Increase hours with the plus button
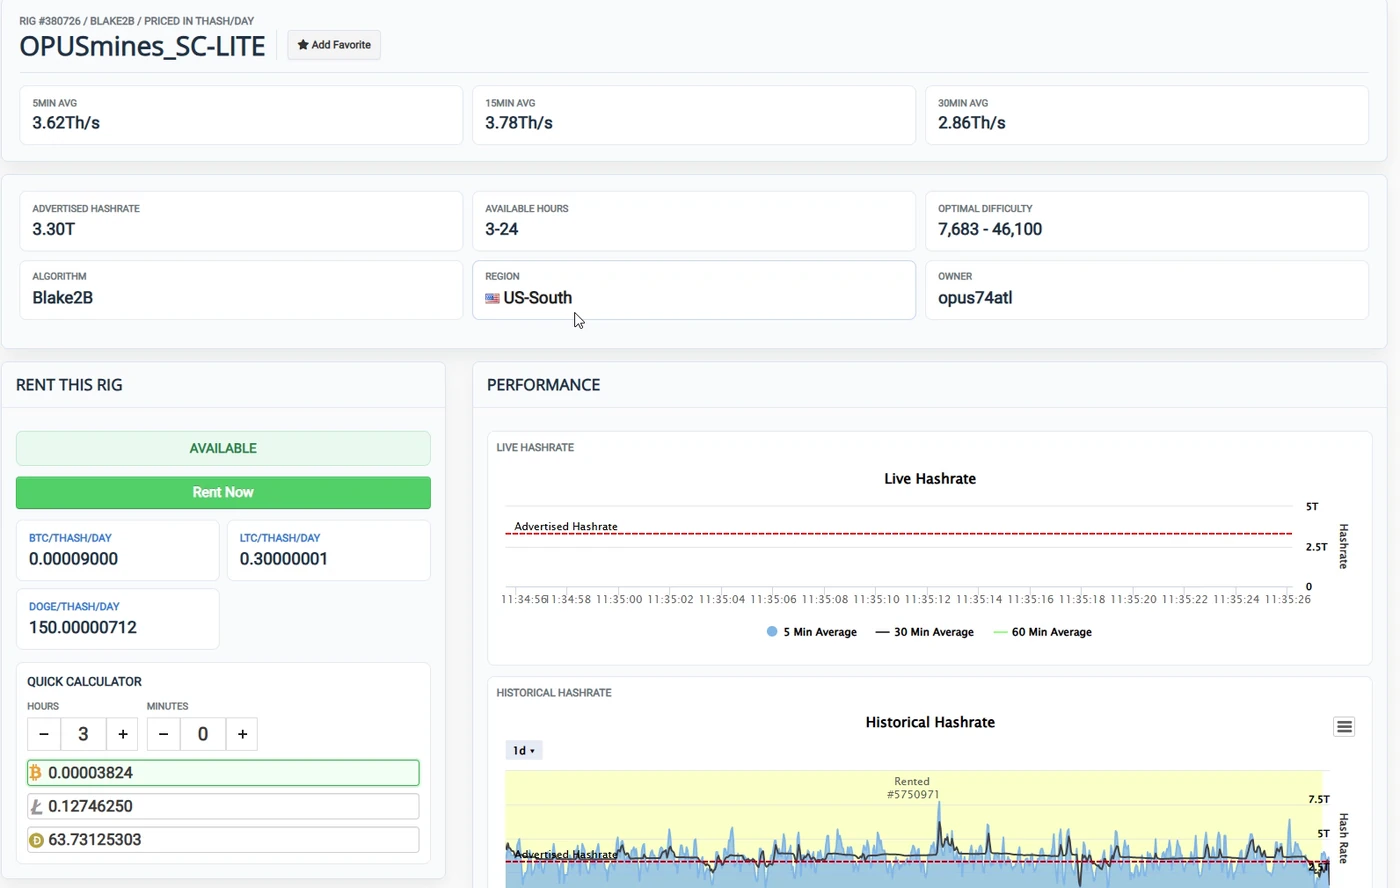 coord(122,734)
